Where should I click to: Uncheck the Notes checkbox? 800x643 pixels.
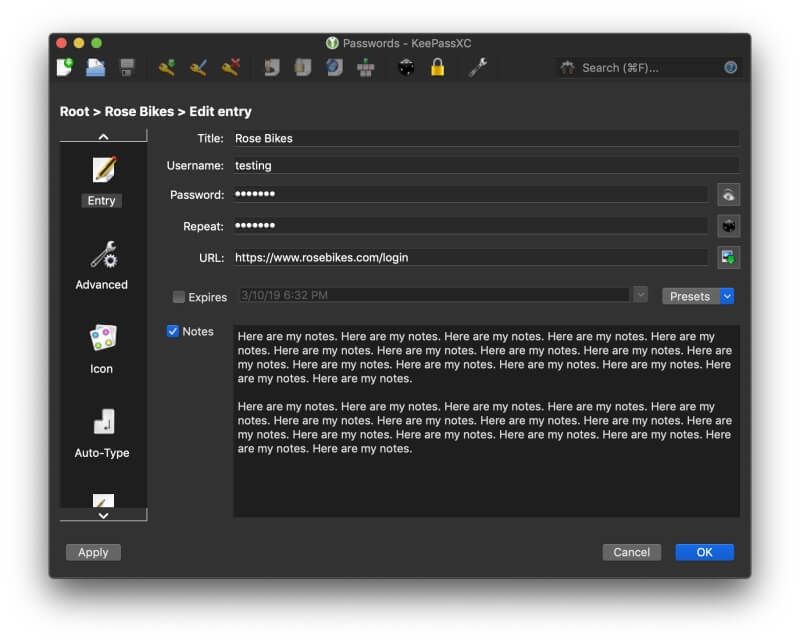coord(172,331)
